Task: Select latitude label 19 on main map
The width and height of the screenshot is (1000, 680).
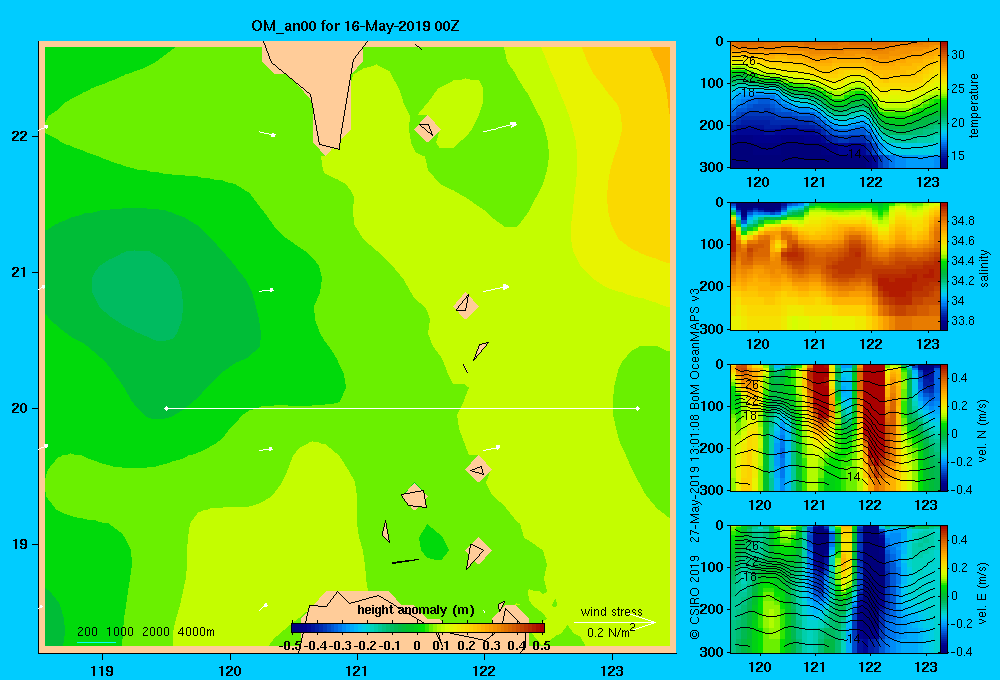Action: 20,544
